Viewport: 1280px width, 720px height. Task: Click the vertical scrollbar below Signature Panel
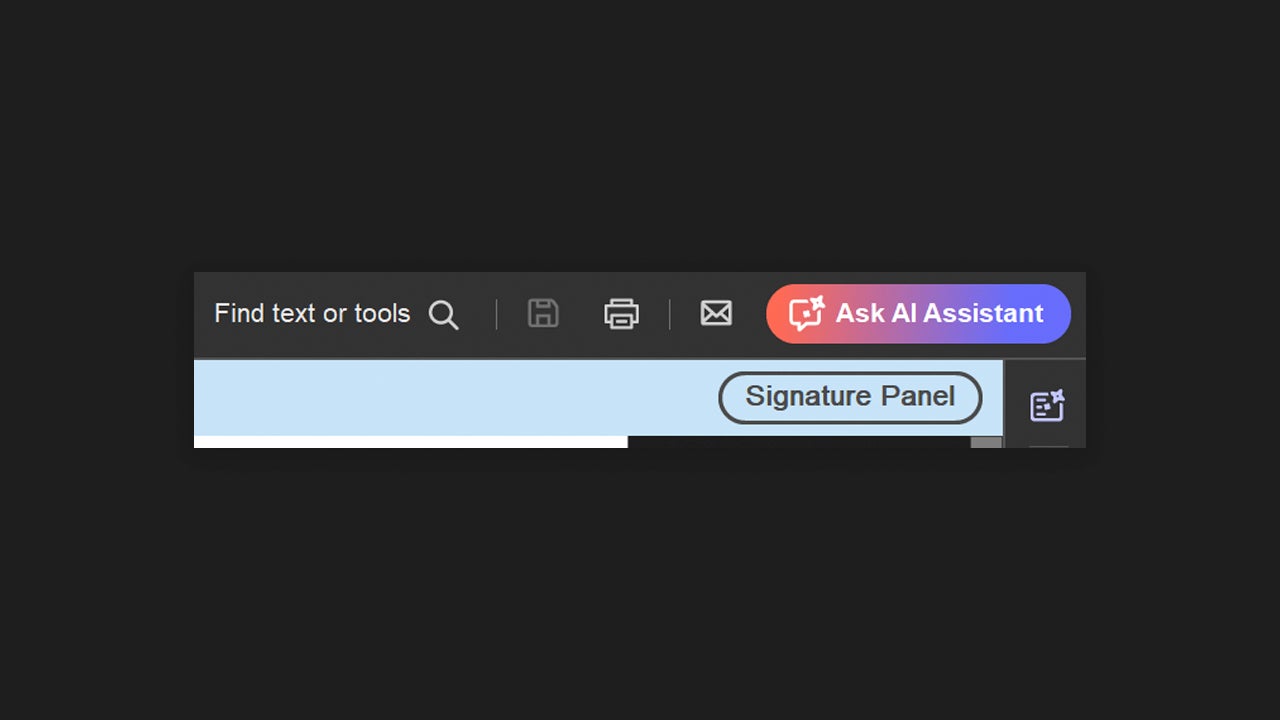pyautogui.click(x=986, y=442)
